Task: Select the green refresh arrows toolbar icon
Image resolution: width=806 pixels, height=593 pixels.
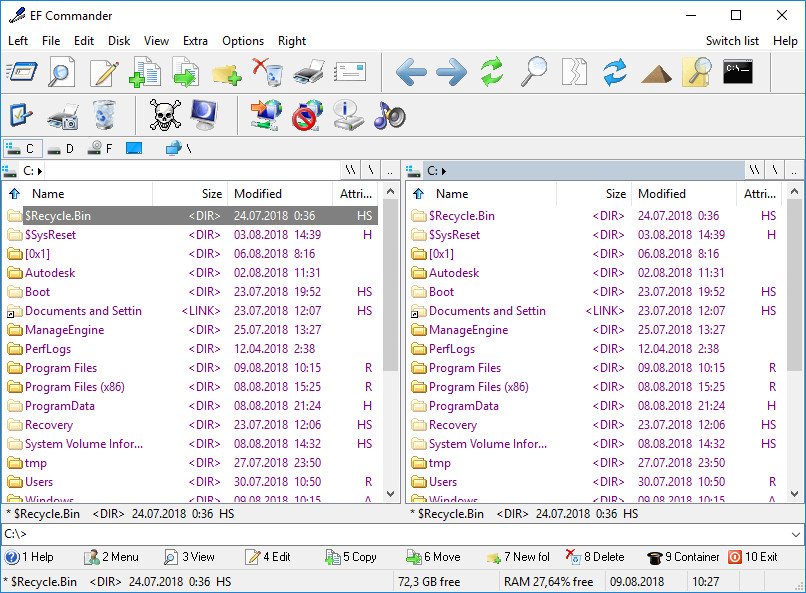Action: click(x=494, y=71)
